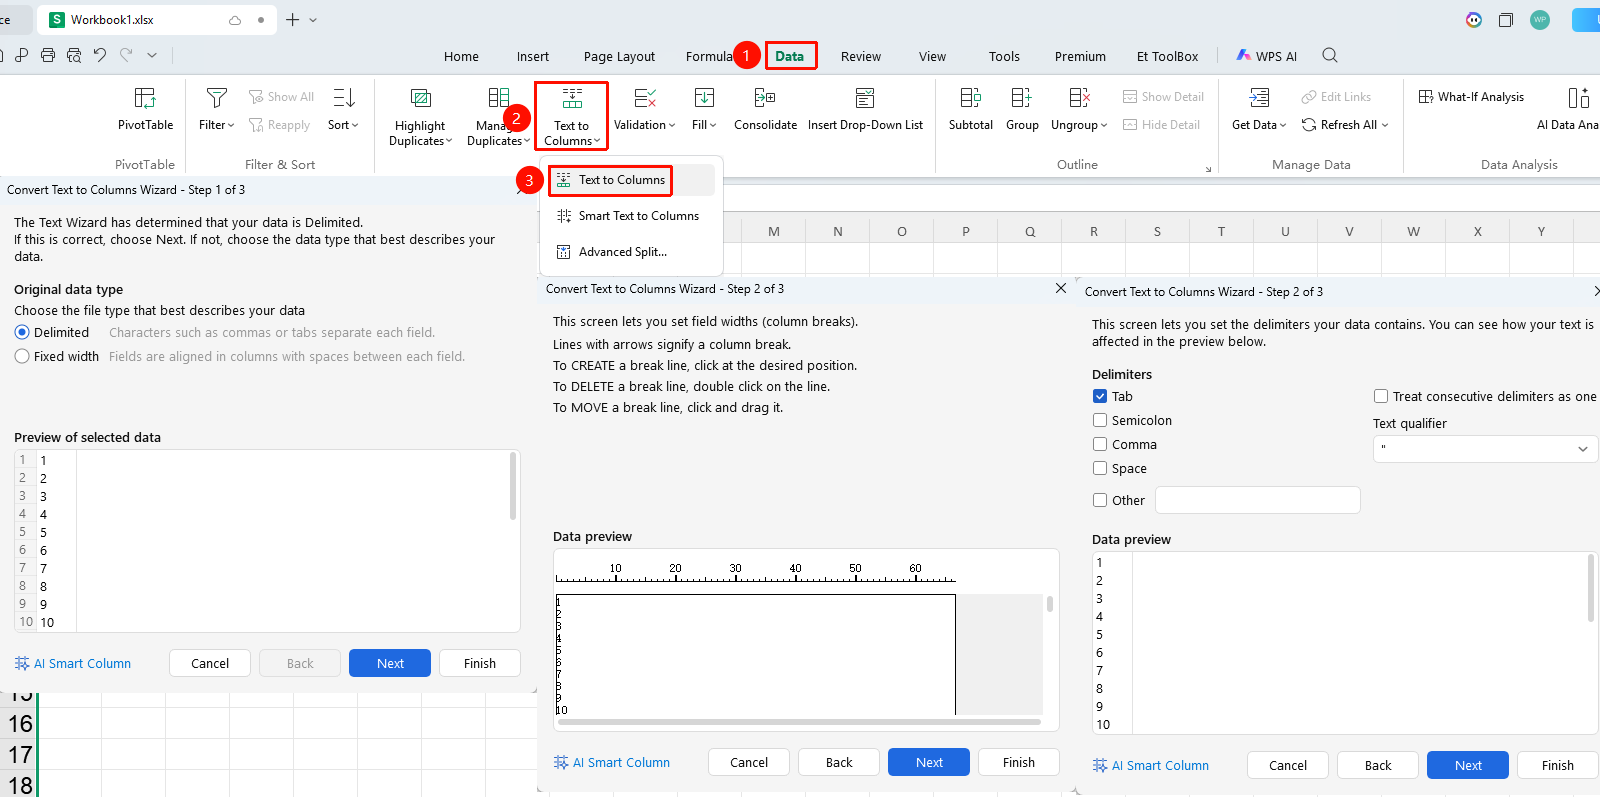Click the Filter funnel icon
Image resolution: width=1600 pixels, height=797 pixels.
pyautogui.click(x=216, y=98)
